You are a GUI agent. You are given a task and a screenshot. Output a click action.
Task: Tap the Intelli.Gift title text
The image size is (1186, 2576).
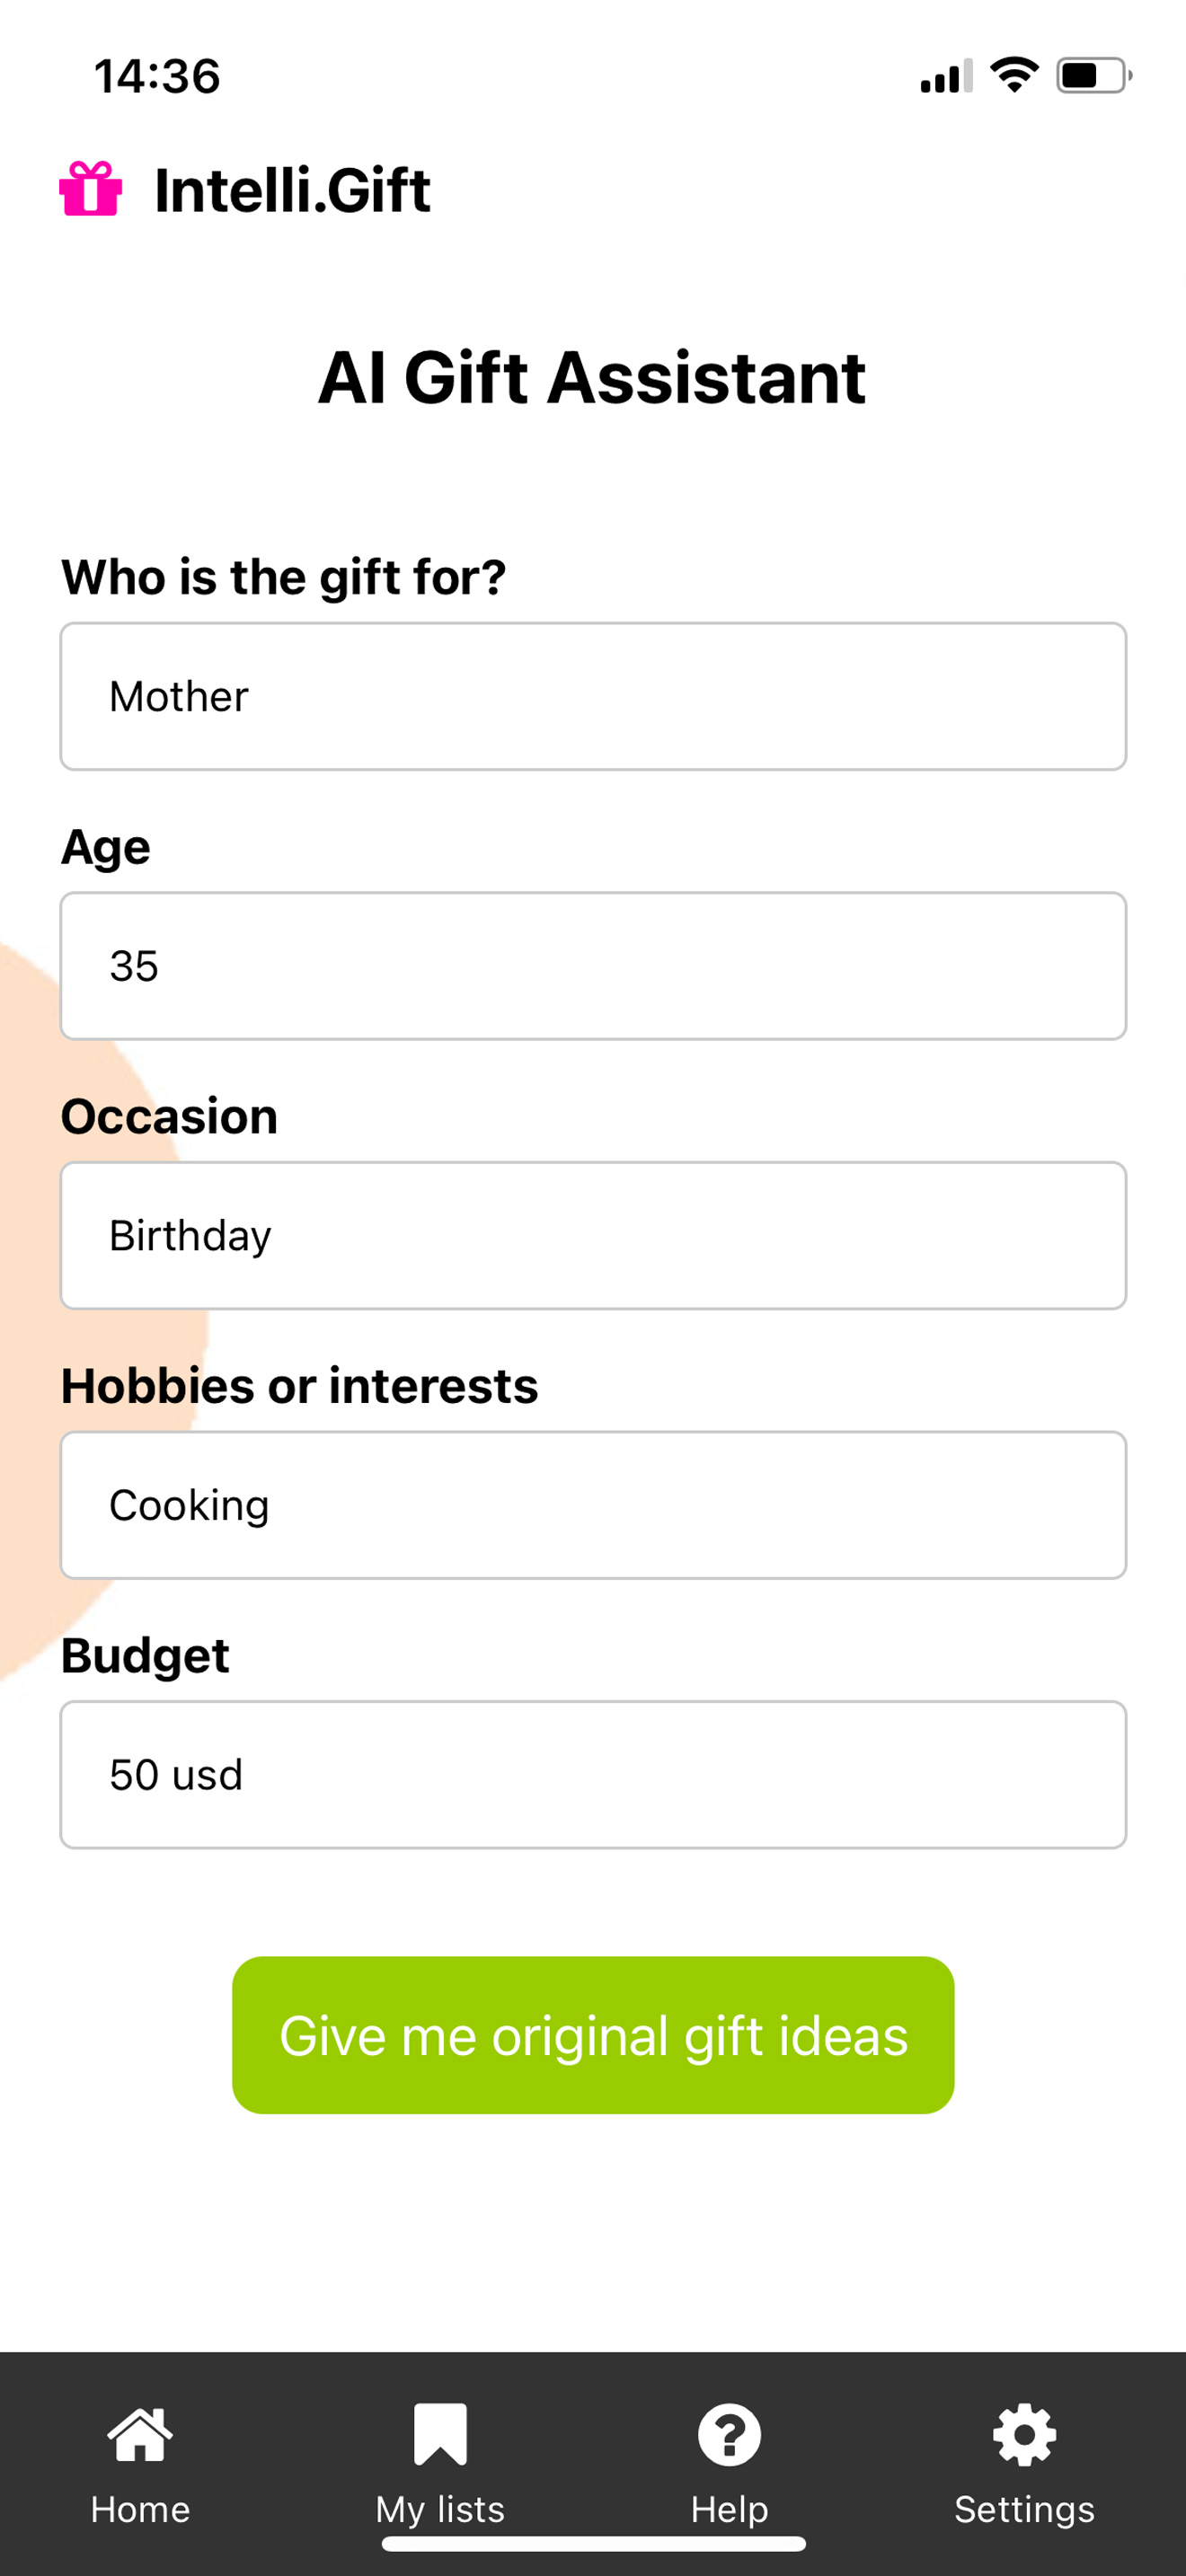point(292,190)
